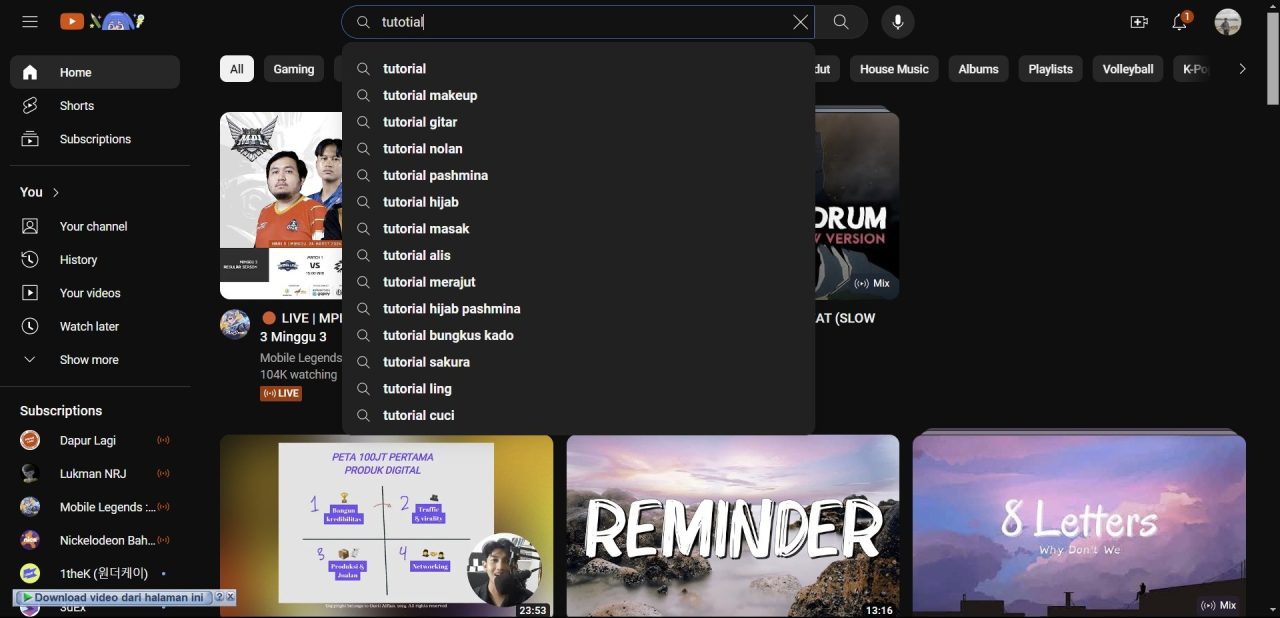
Task: Click Download video dari halaman ini
Action: coord(118,597)
